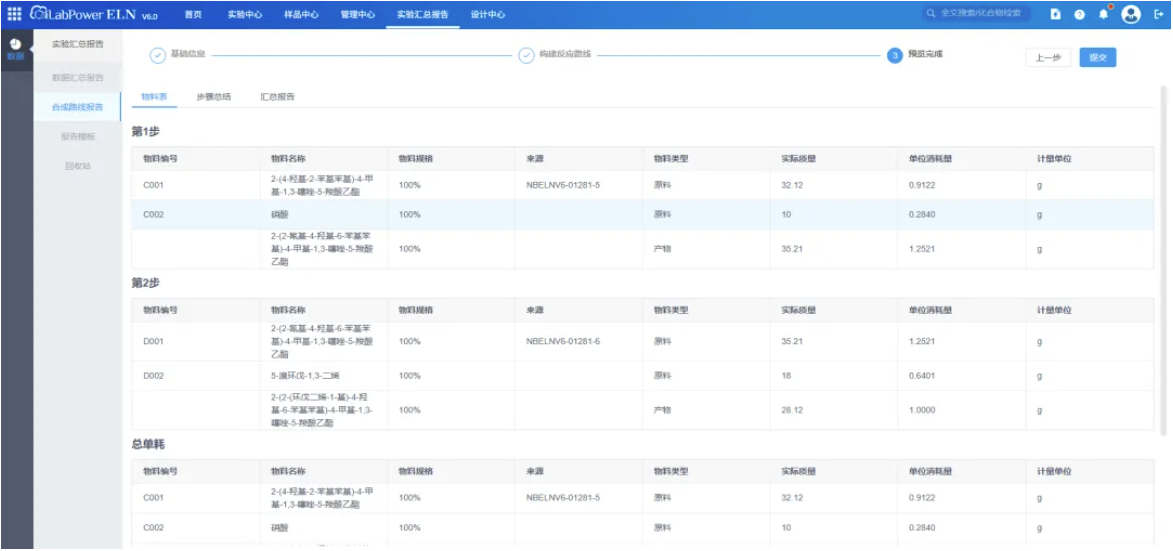Select 合成路线报告 in the sidebar
The width and height of the screenshot is (1173, 551).
(78, 107)
